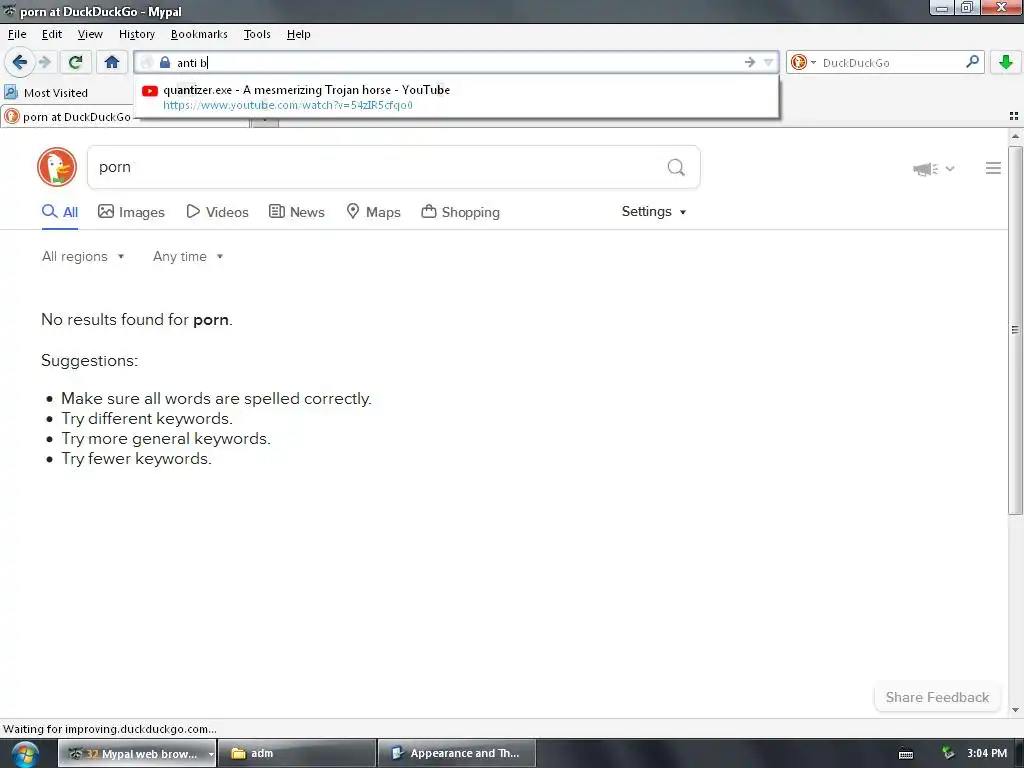This screenshot has width=1024, height=768.
Task: Expand the Settings dropdown
Action: pyautogui.click(x=654, y=212)
